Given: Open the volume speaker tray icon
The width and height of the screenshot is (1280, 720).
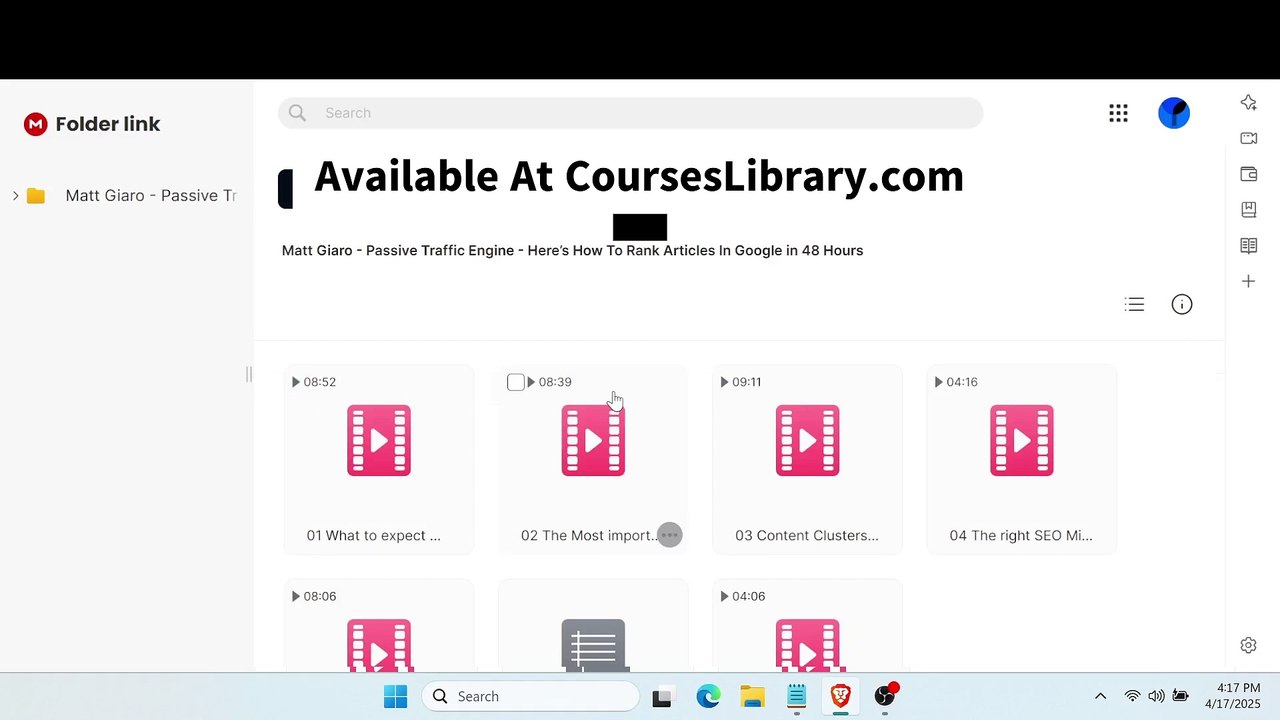Looking at the screenshot, I should tap(1156, 696).
